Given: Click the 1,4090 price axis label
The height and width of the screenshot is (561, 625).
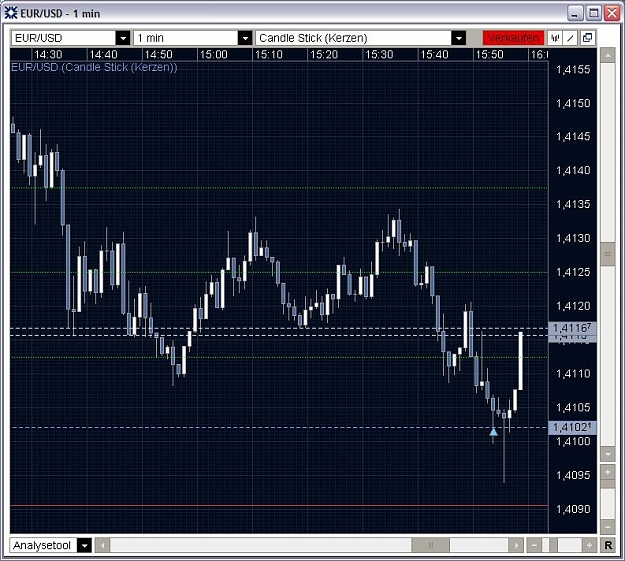Looking at the screenshot, I should (x=573, y=509).
